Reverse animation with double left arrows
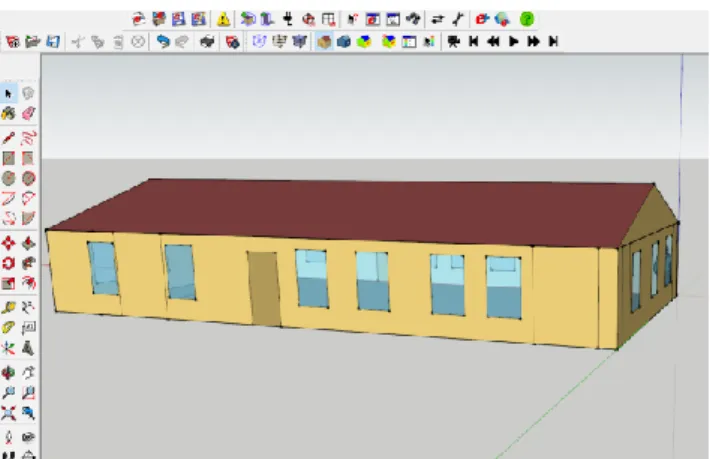 coord(493,42)
